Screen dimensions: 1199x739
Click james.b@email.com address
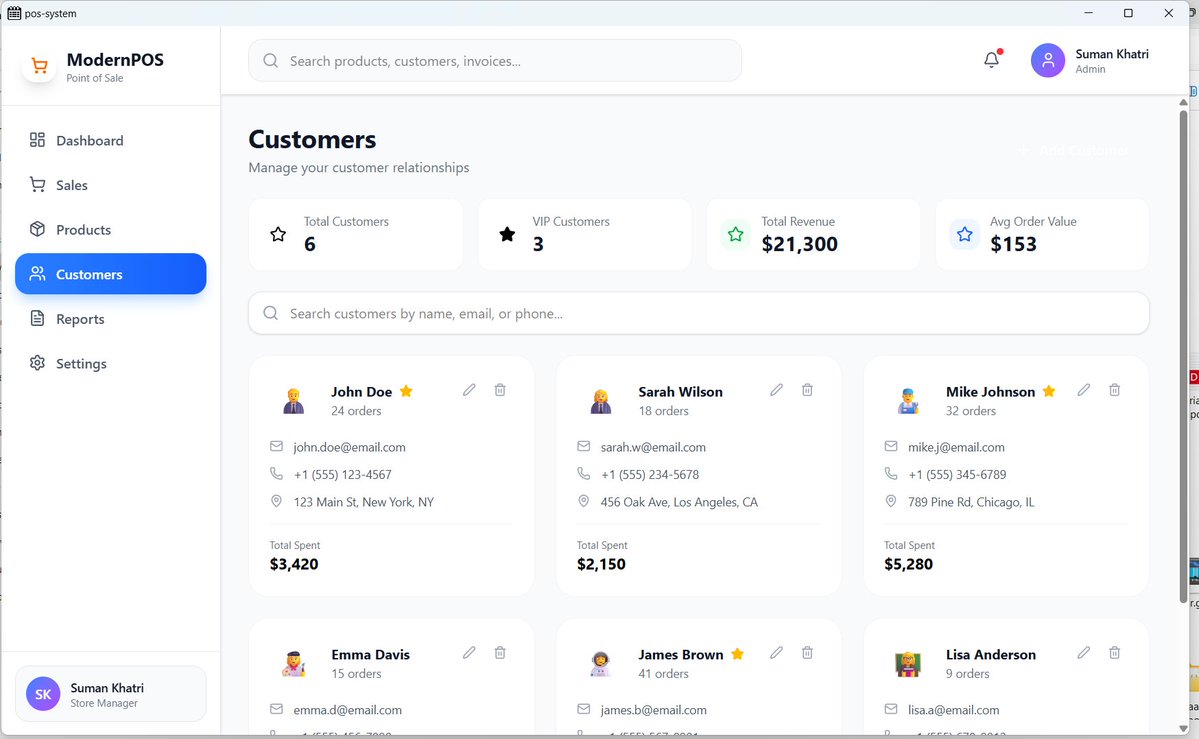[x=654, y=710]
